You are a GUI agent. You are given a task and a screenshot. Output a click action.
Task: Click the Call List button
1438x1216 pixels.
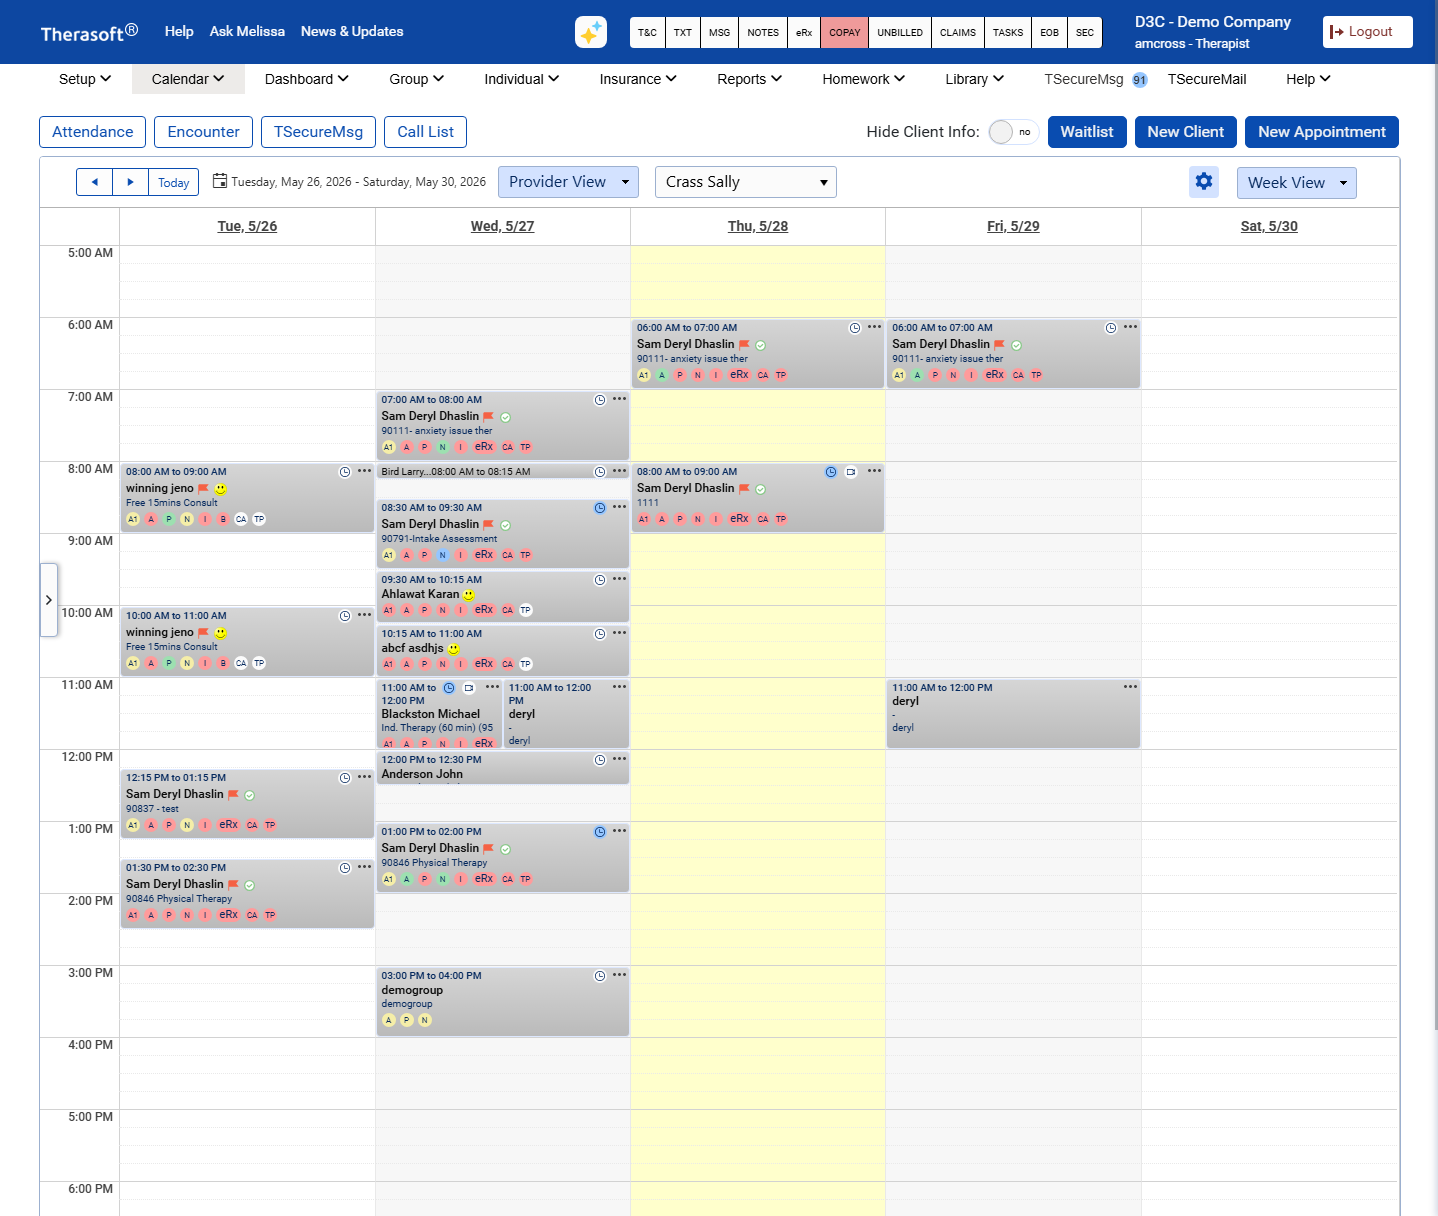pos(425,132)
